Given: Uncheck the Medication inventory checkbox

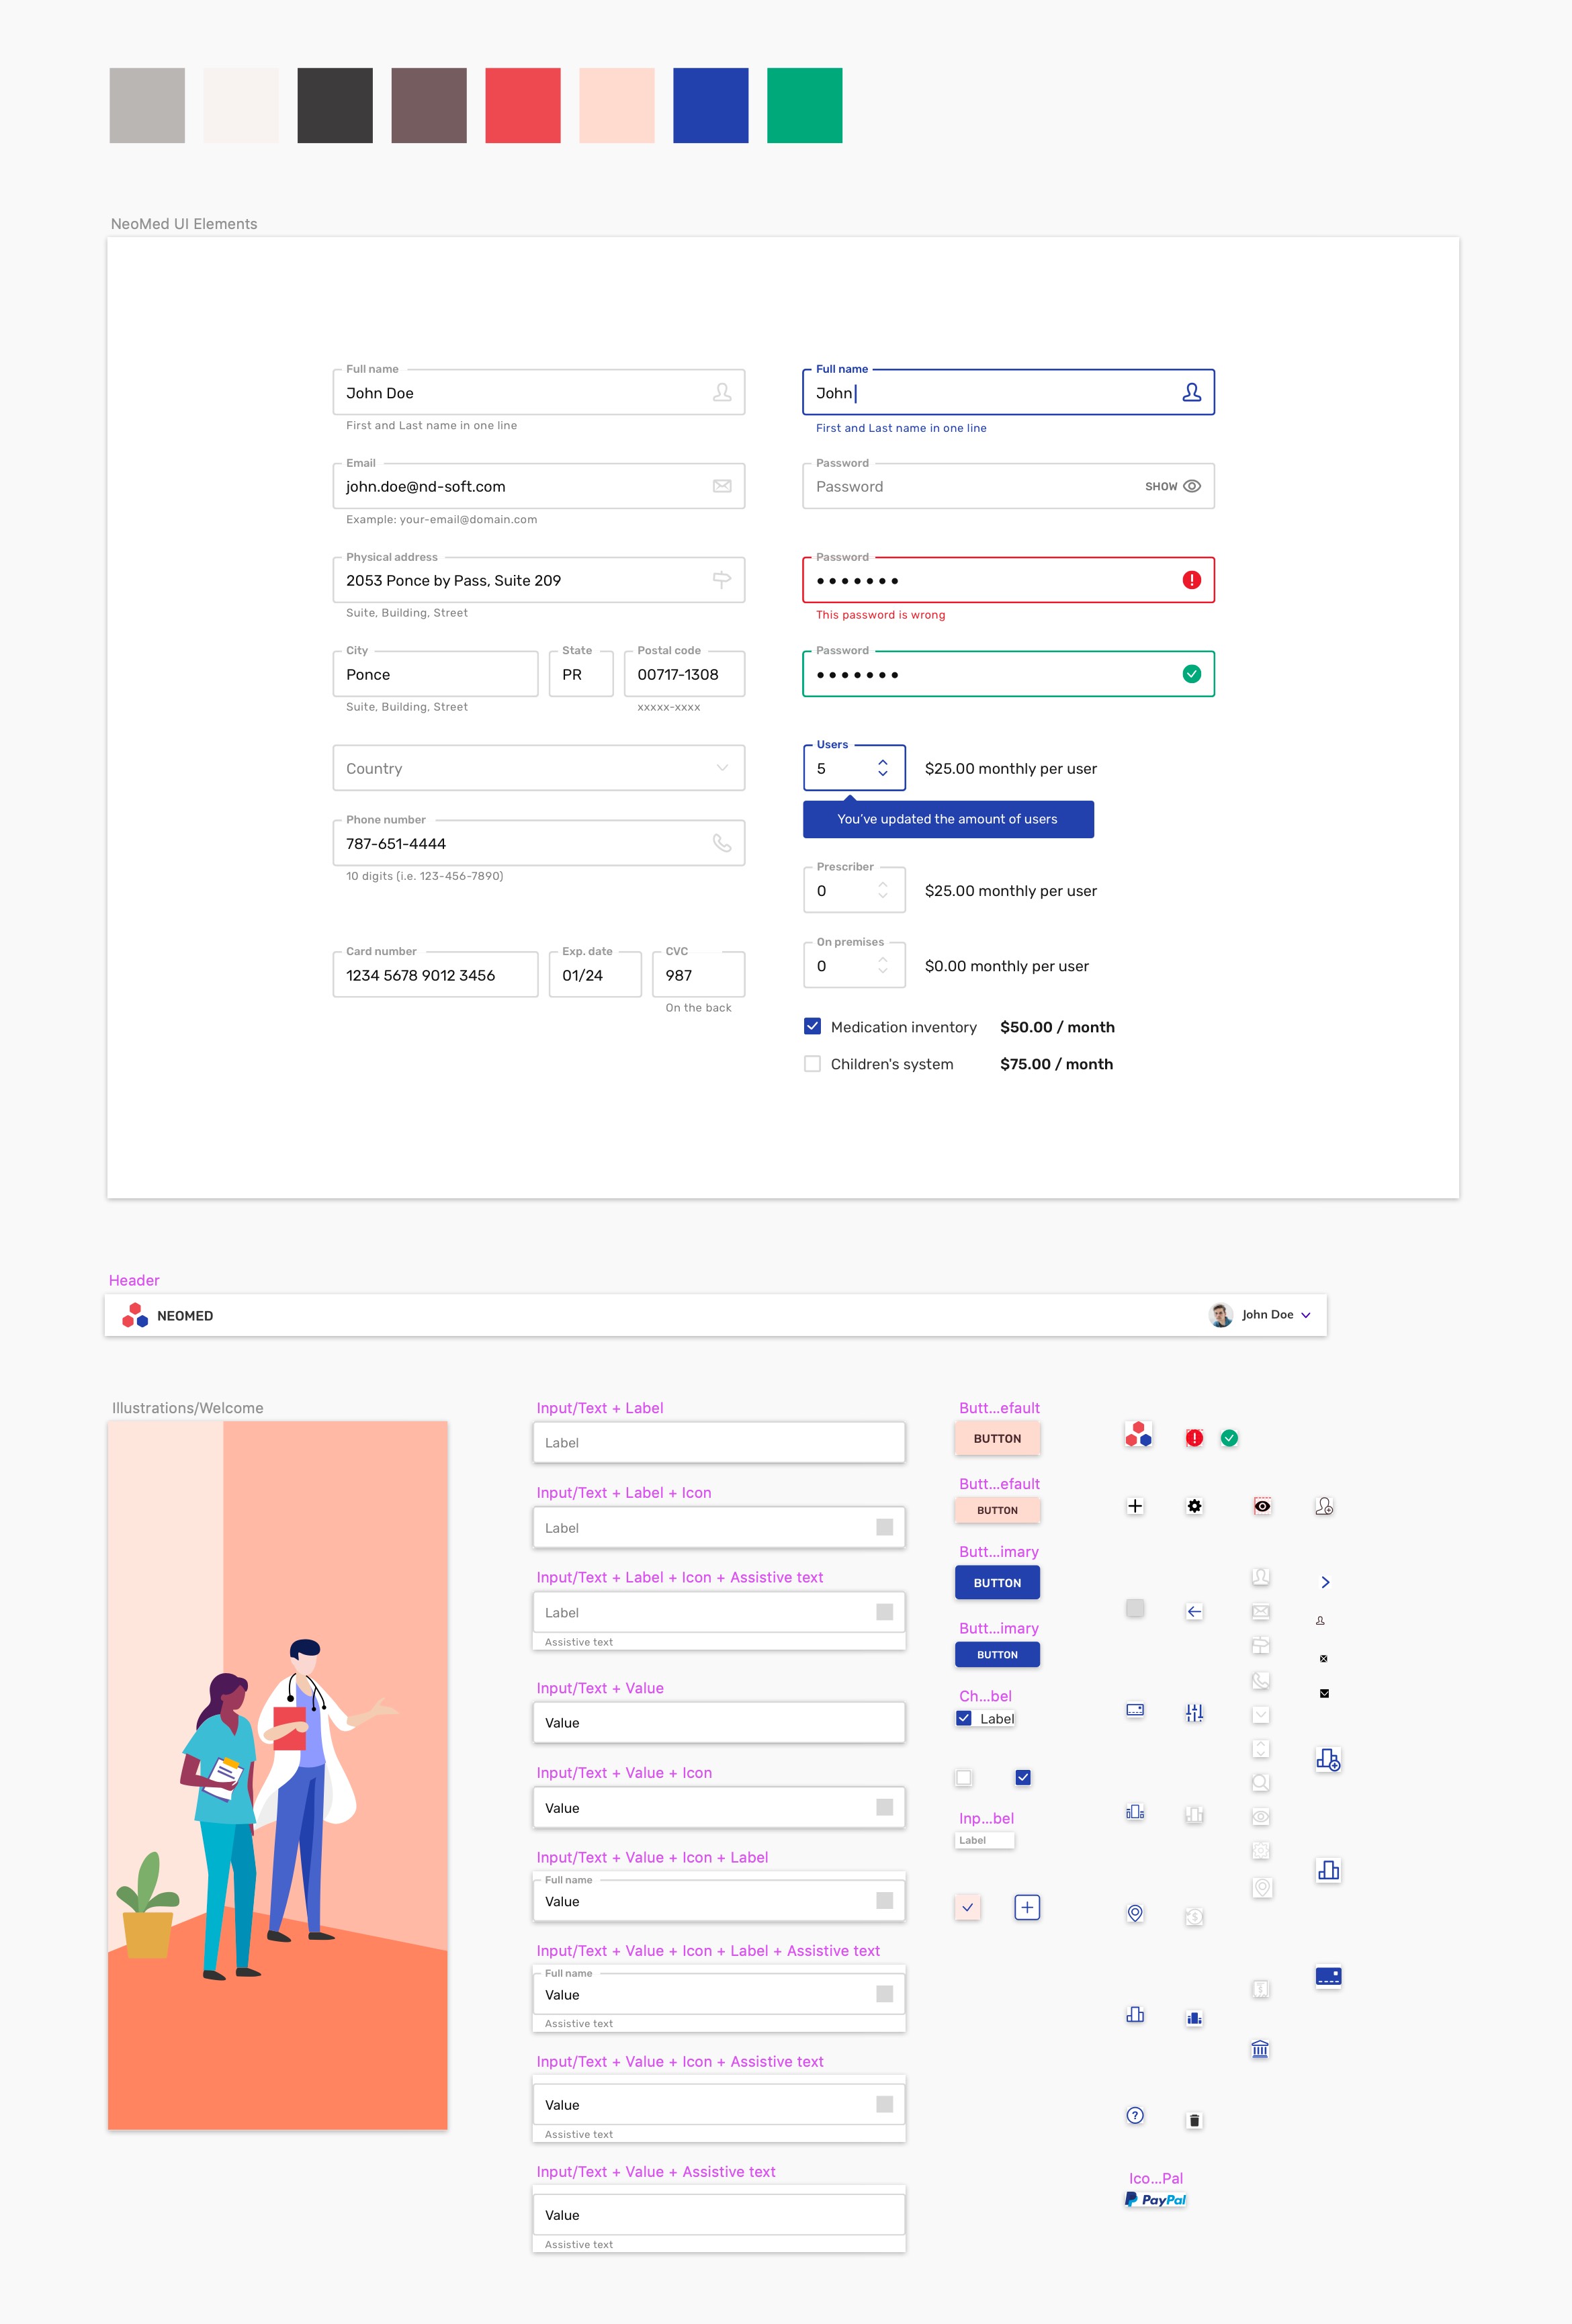Looking at the screenshot, I should pyautogui.click(x=813, y=1026).
